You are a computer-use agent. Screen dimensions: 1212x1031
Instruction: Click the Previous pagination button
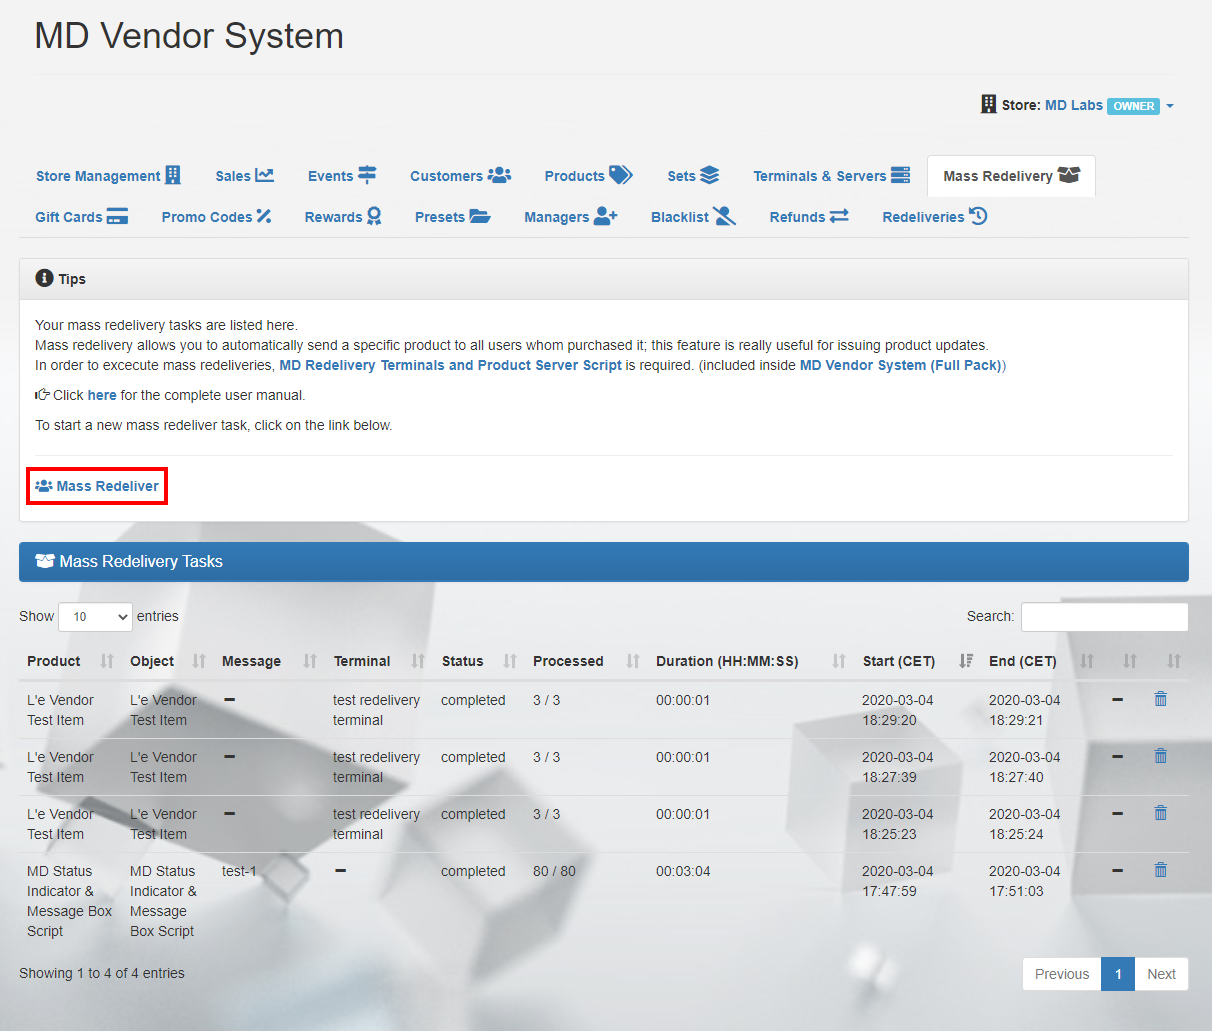pos(1061,974)
